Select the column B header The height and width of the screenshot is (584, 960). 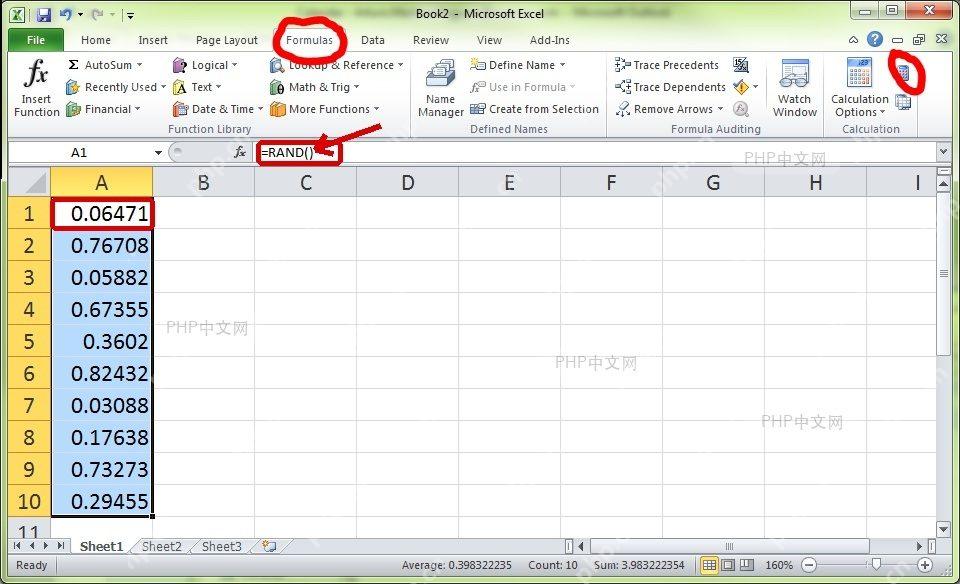203,182
